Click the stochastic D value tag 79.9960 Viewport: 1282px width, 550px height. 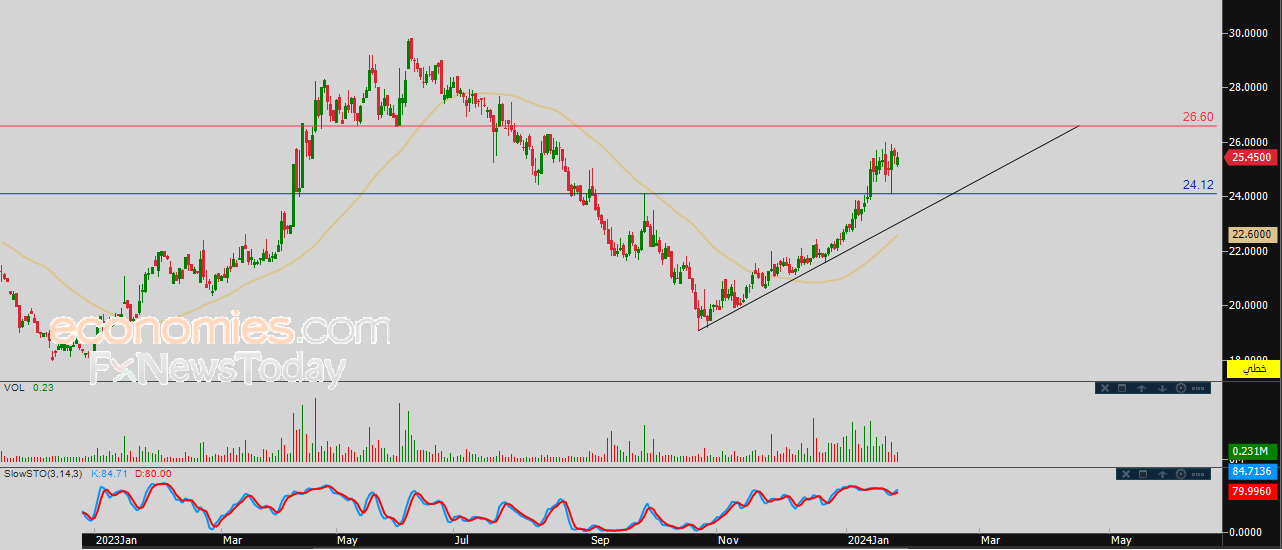pyautogui.click(x=1253, y=491)
